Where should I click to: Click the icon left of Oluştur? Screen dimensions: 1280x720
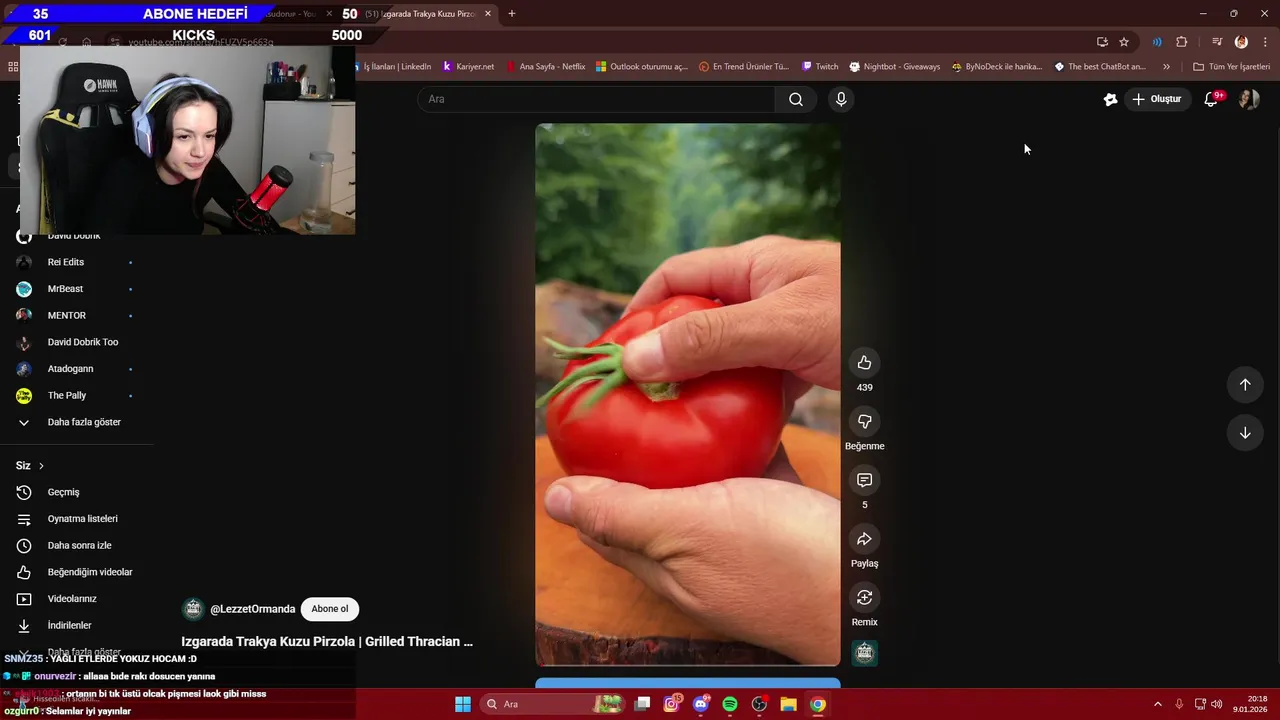[x=1110, y=99]
